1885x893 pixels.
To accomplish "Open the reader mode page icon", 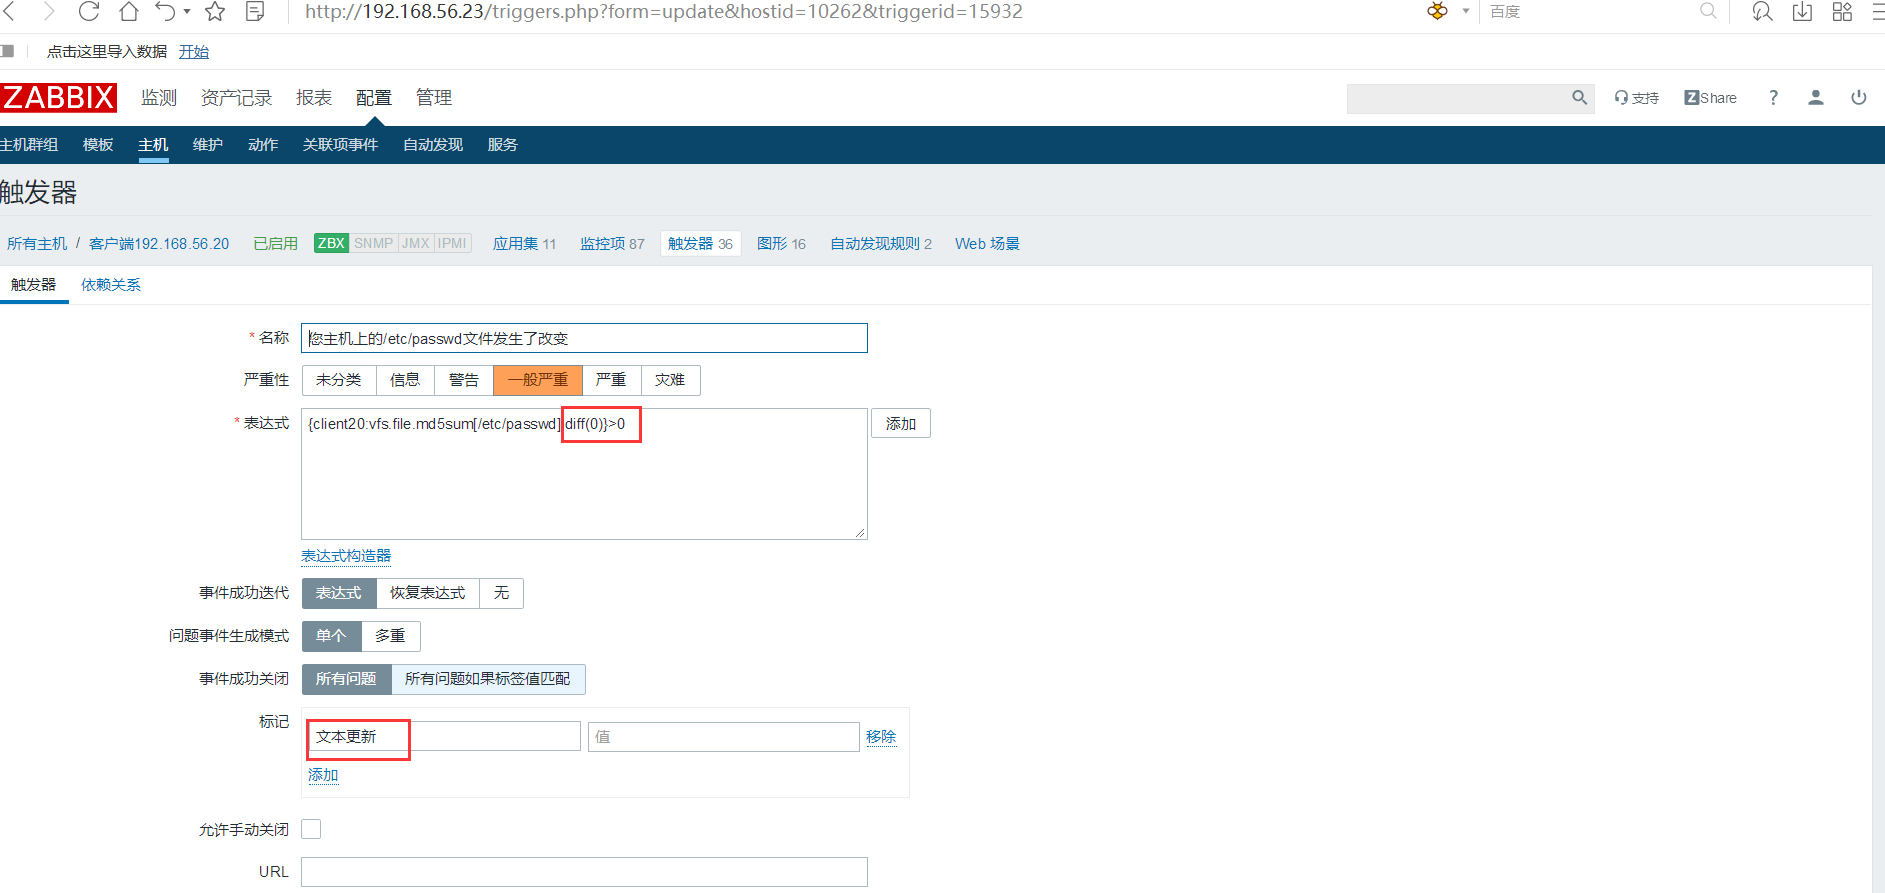I will [255, 12].
